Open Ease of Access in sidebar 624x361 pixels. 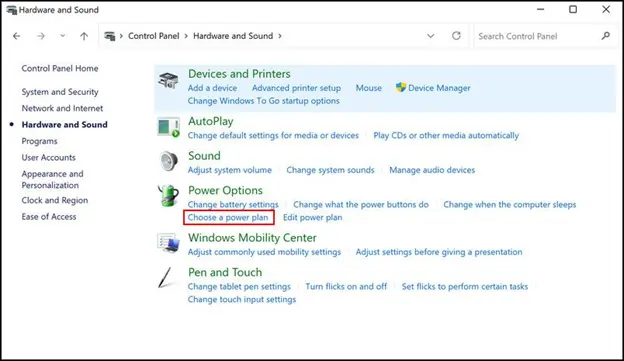49,217
